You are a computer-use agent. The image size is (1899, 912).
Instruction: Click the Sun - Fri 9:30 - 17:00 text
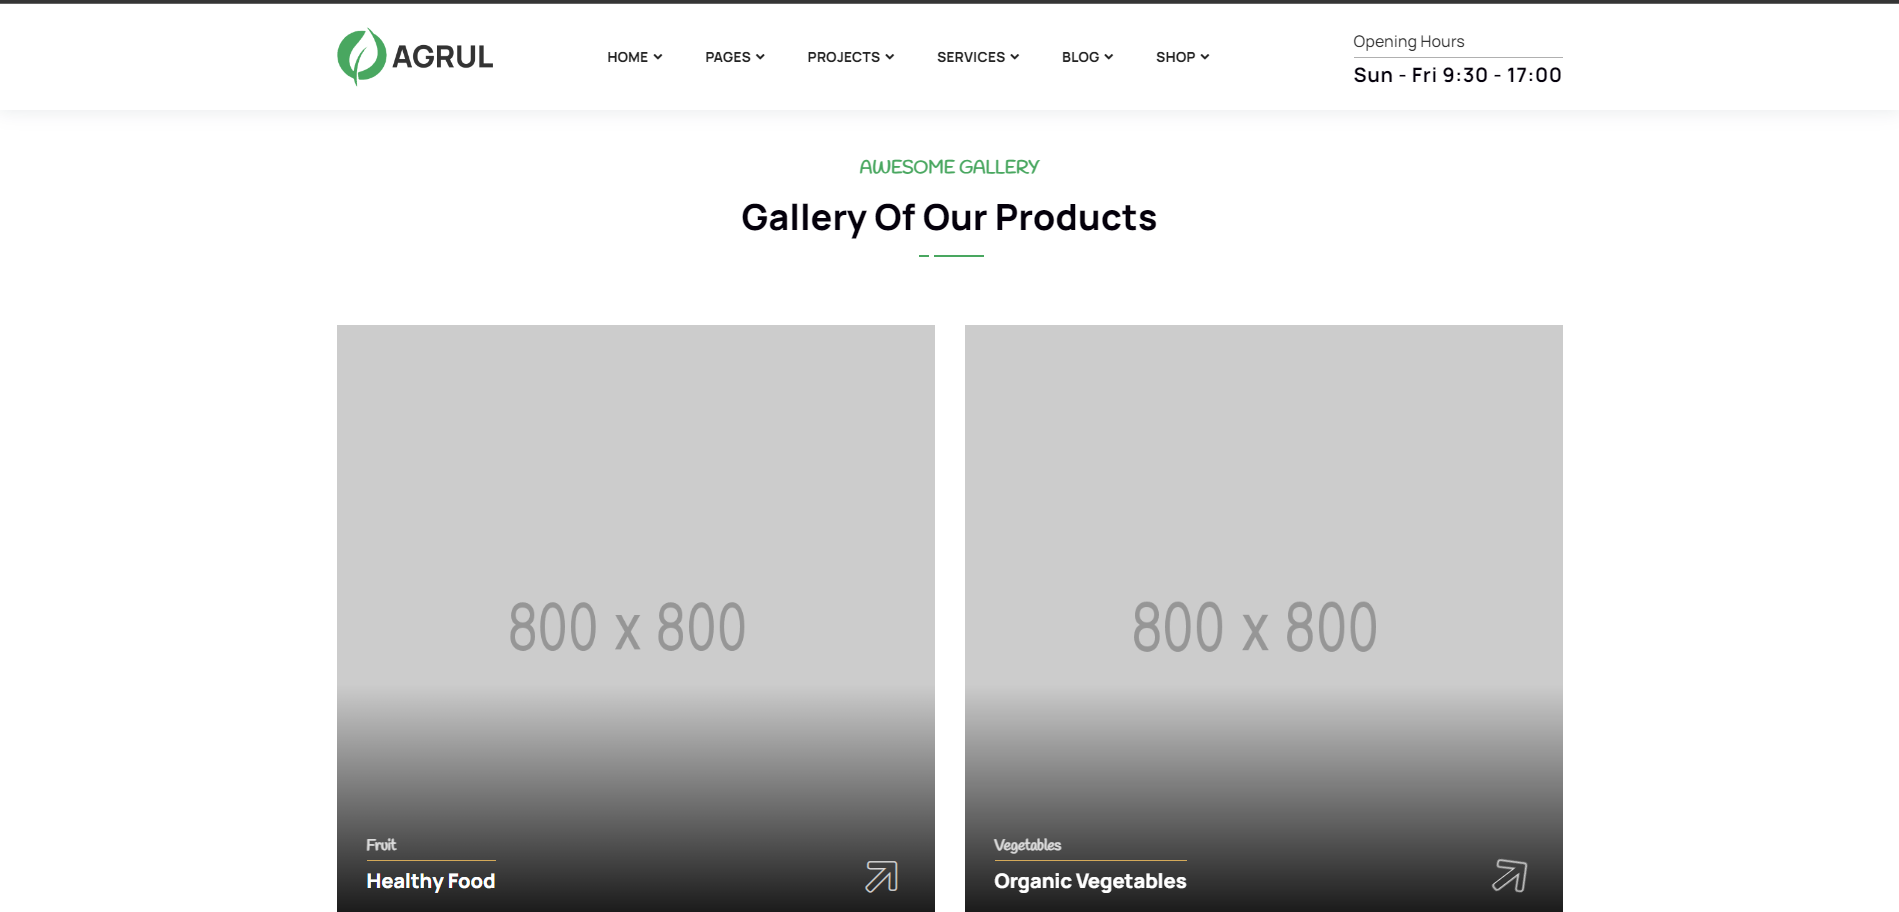(x=1457, y=75)
